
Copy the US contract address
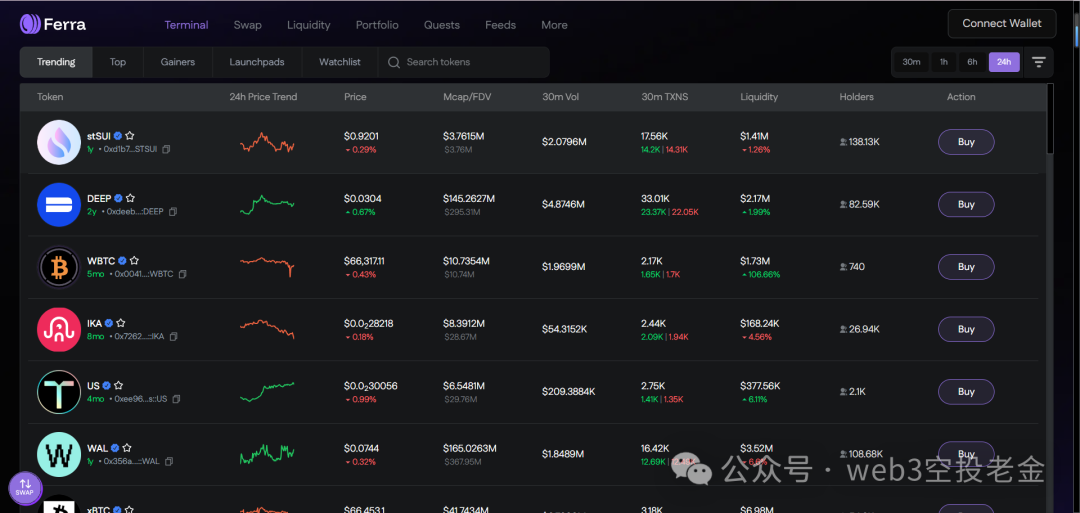click(x=176, y=399)
